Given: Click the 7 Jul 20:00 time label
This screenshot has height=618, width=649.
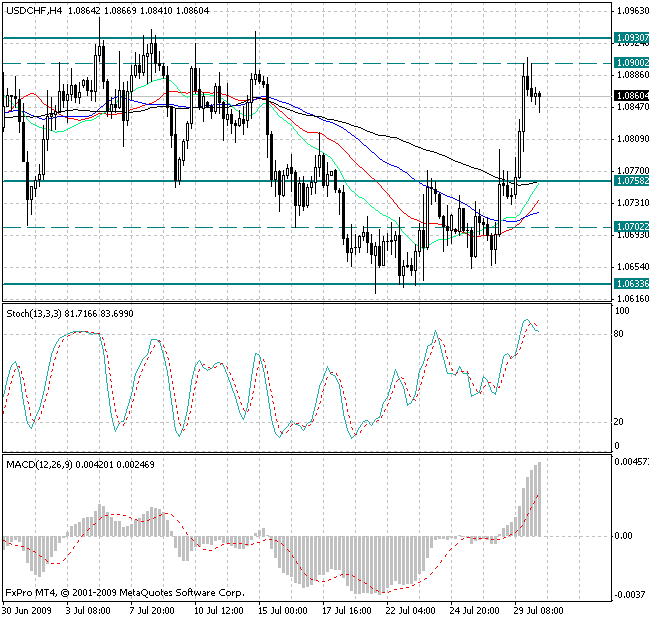Looking at the screenshot, I should tap(153, 609).
